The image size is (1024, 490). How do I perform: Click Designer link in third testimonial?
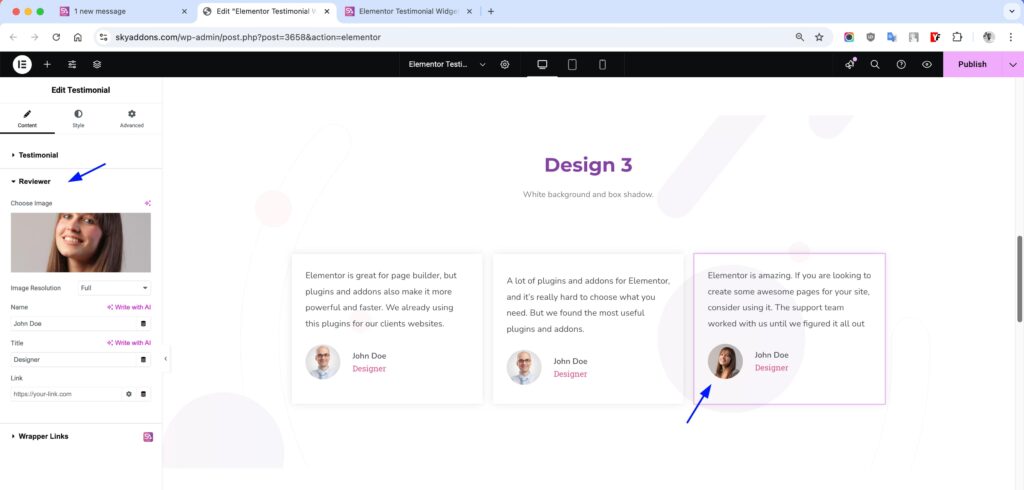click(771, 368)
